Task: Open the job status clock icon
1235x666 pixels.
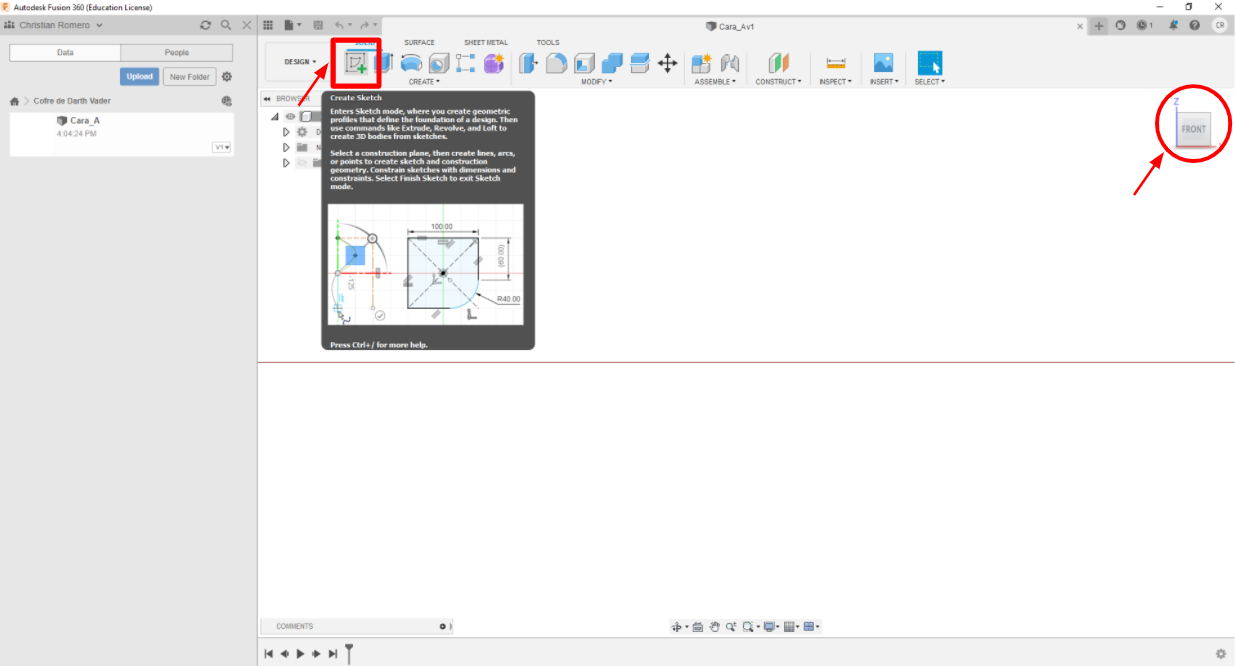Action: pyautogui.click(x=1144, y=26)
